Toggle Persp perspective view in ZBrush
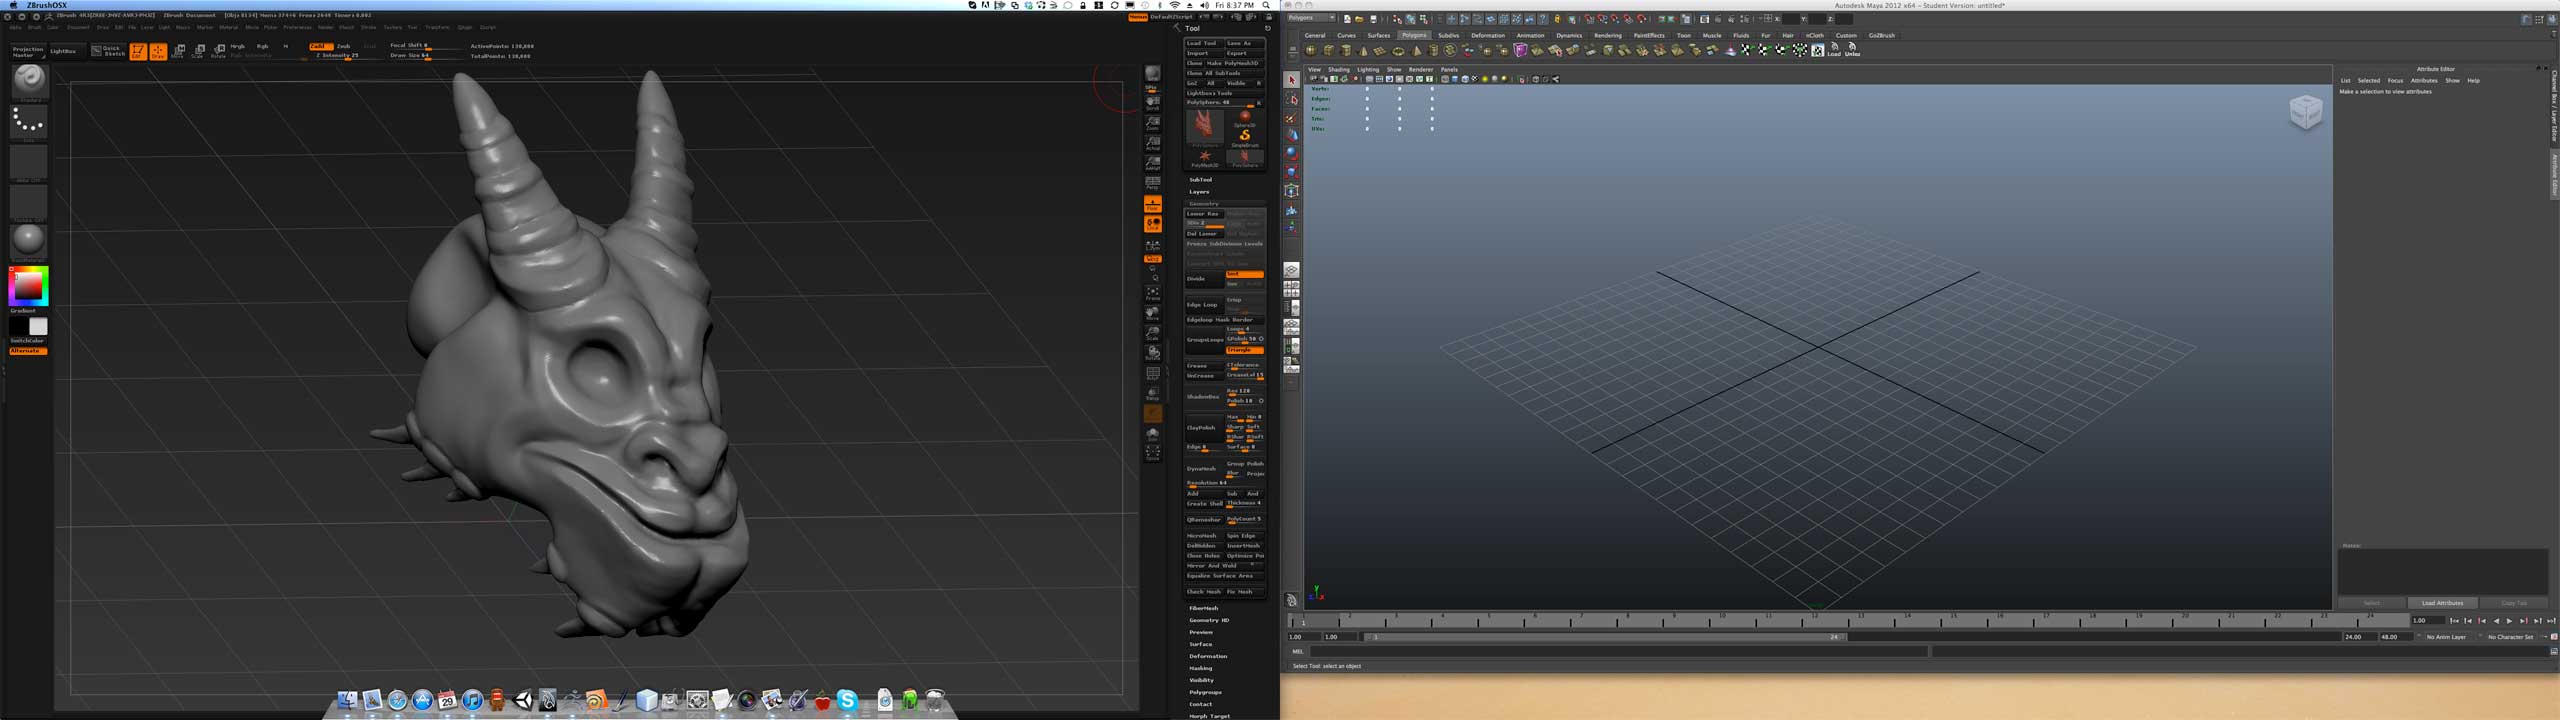The height and width of the screenshot is (720, 2560). point(1153,184)
